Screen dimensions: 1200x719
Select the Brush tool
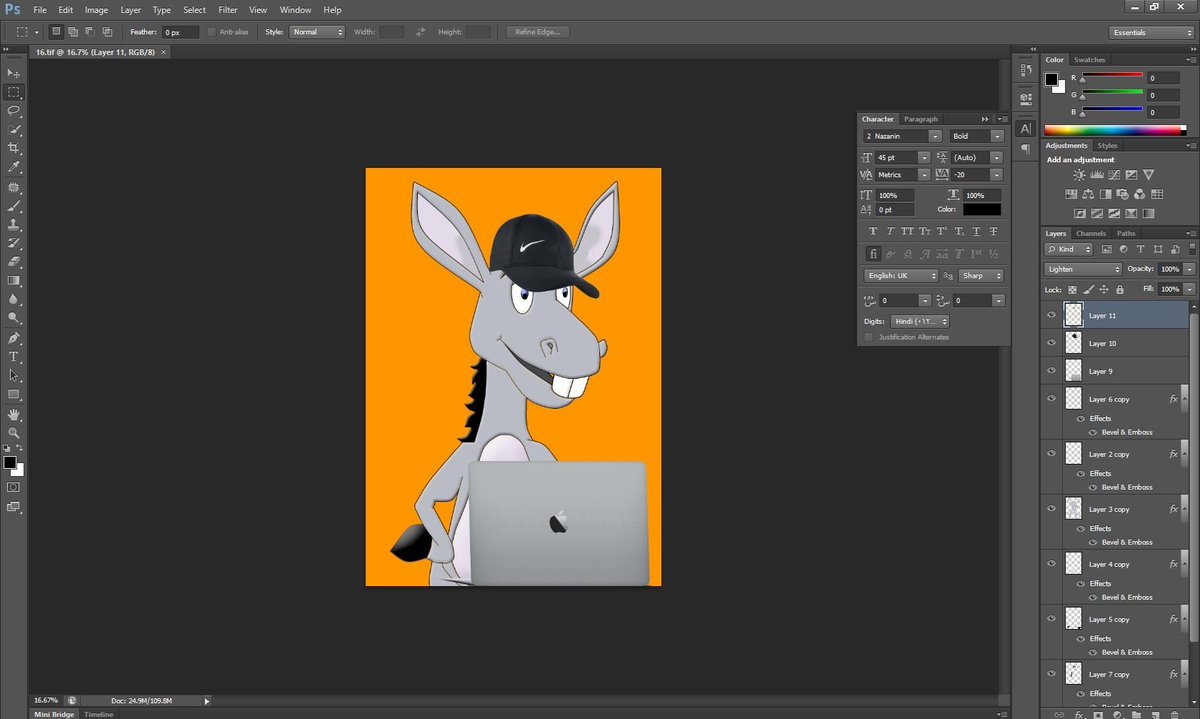14,205
